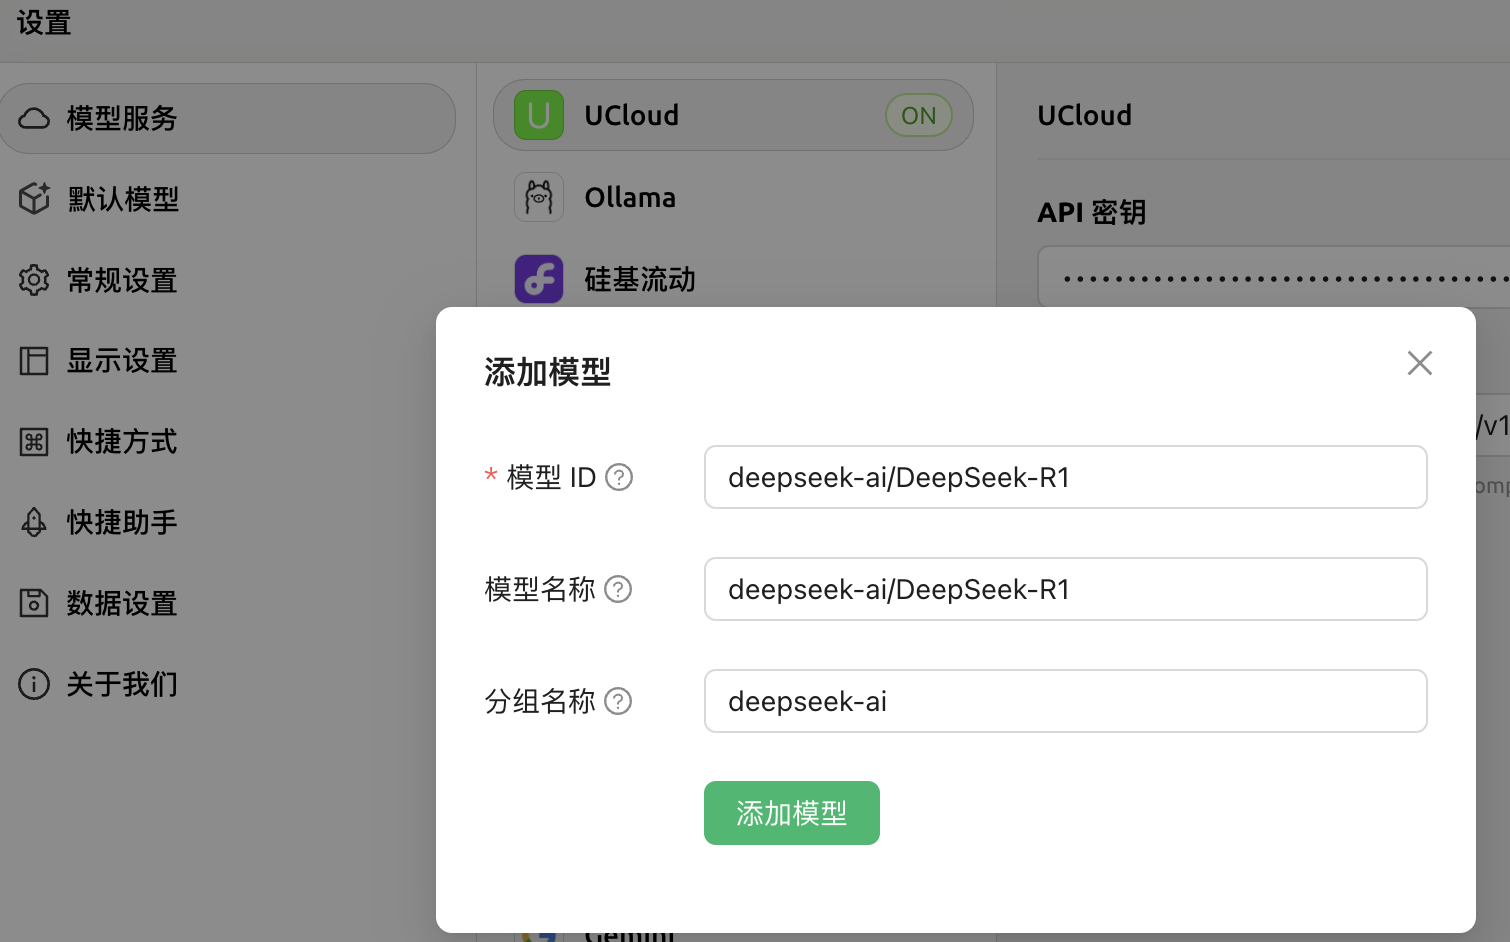Toggle UCloud service off
The image size is (1510, 942).
pyautogui.click(x=918, y=115)
